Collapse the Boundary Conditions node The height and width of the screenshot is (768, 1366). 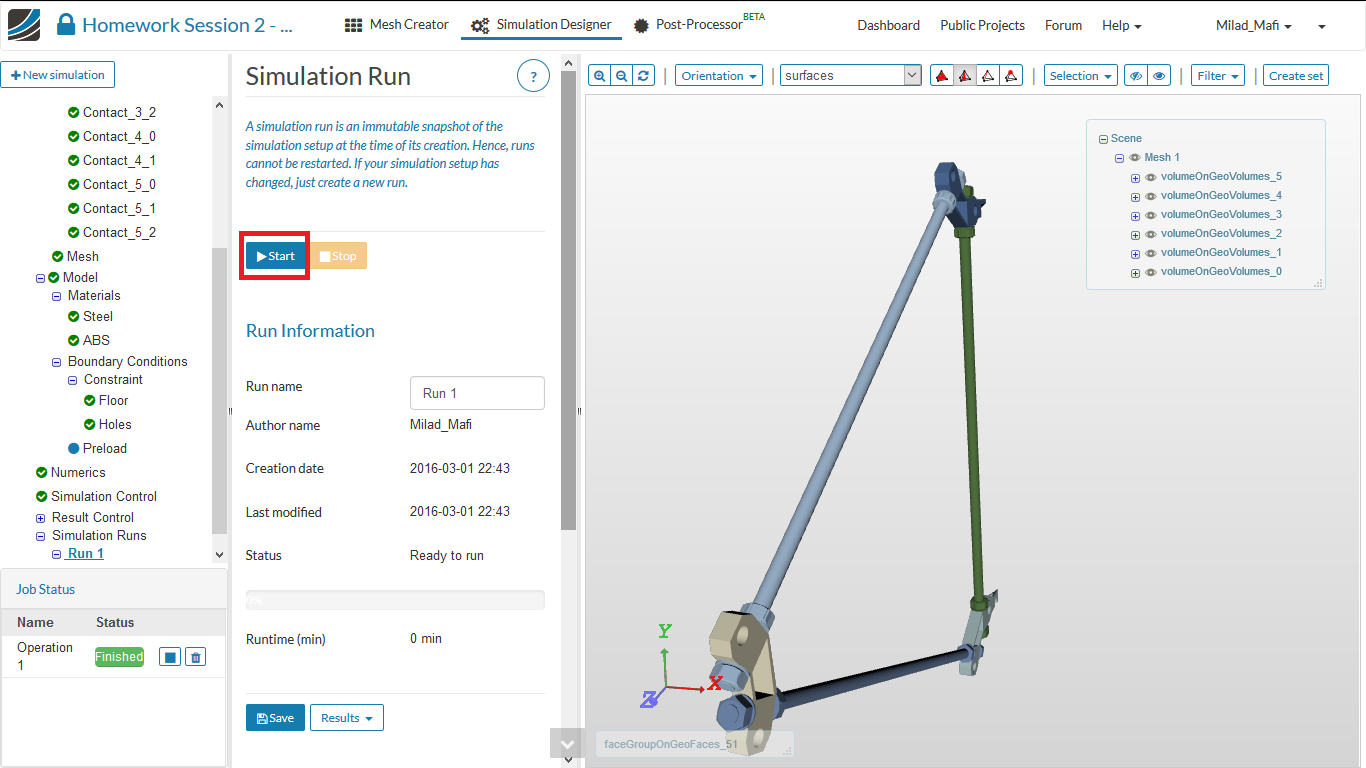(x=57, y=362)
